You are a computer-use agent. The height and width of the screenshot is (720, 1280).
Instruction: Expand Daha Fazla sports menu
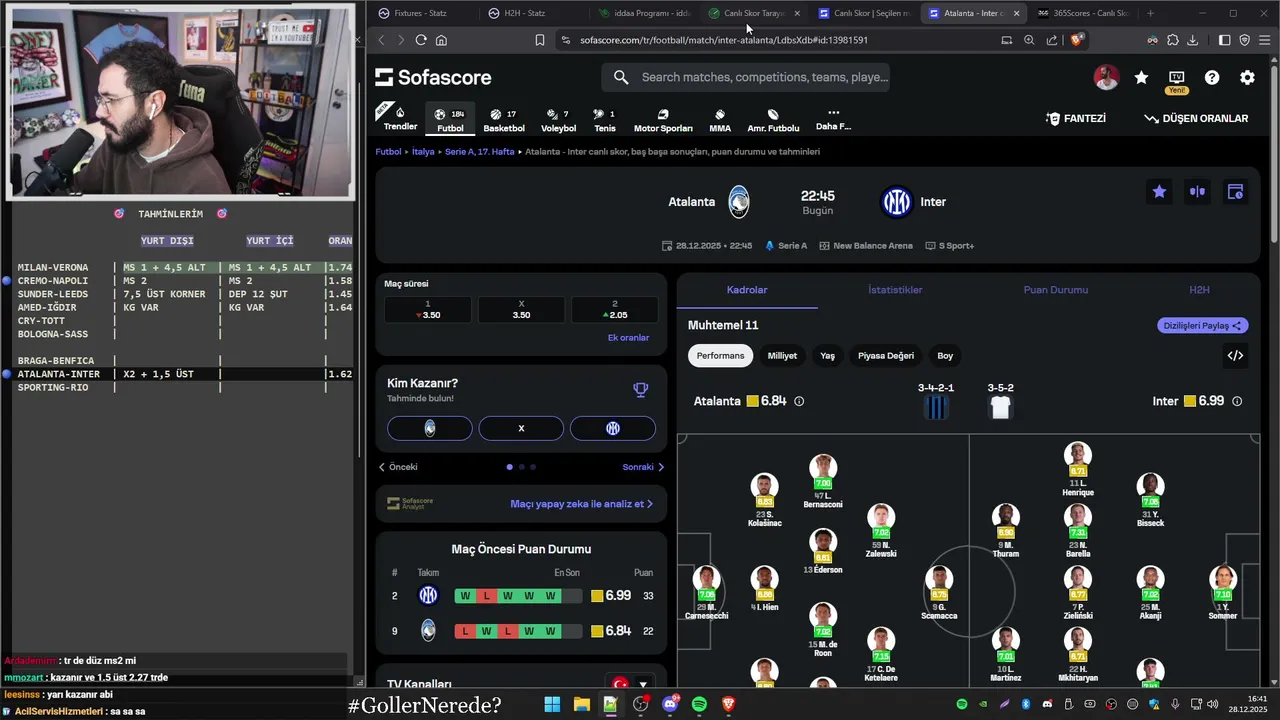[x=833, y=119]
